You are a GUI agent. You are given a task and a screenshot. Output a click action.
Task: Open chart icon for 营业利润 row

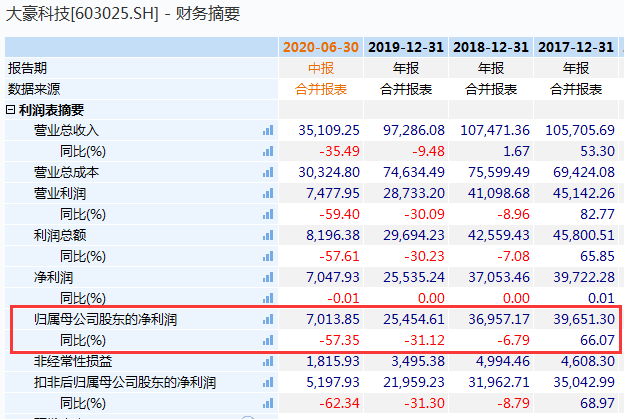click(x=268, y=193)
